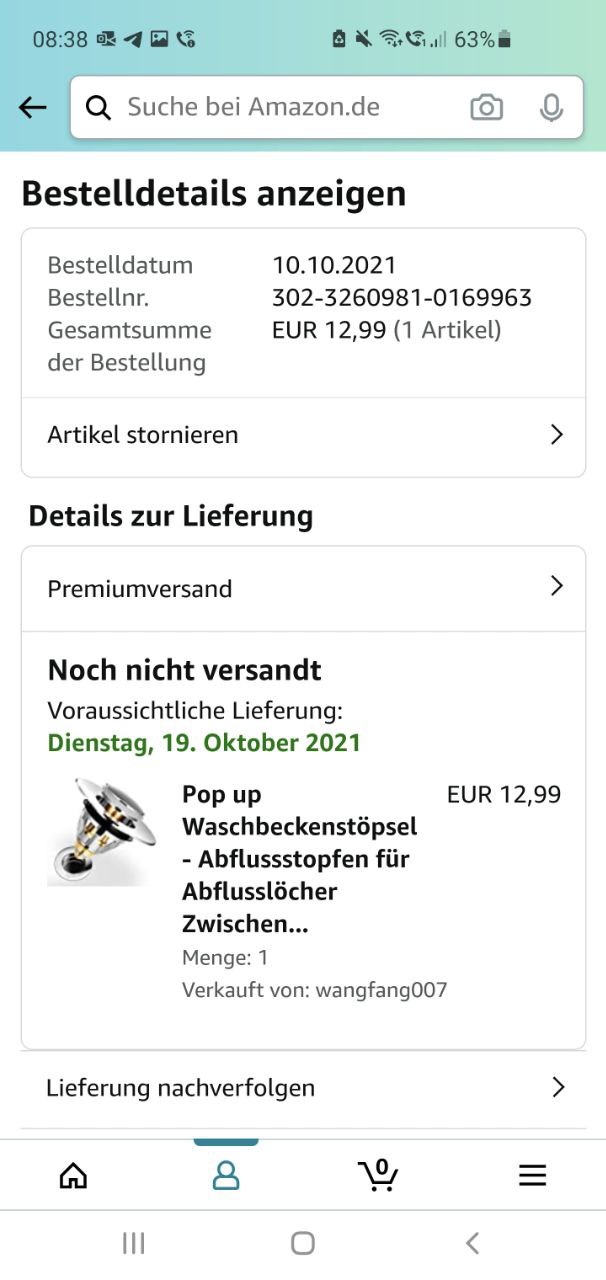
Task: Open Pop up Waschbeckenstöpsel product title
Action: (x=300, y=859)
